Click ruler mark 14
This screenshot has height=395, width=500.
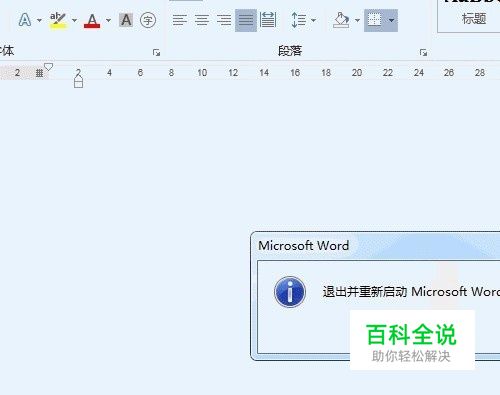coord(264,72)
